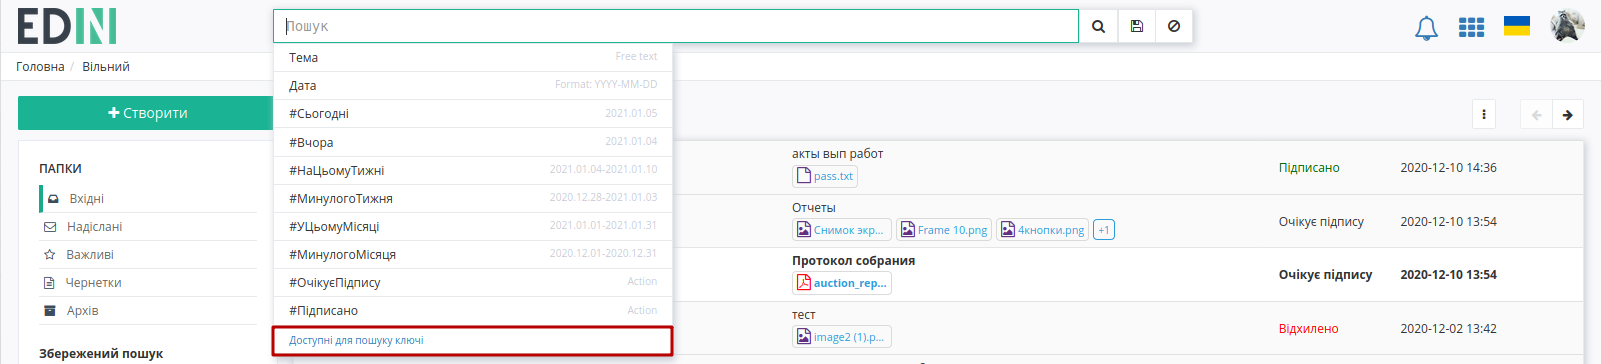Open the image2 (1).p... attachment
Image resolution: width=1601 pixels, height=364 pixels.
pos(841,337)
